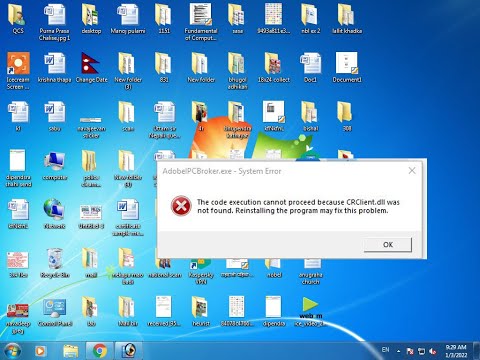Select the computer desktop icon

(55, 165)
